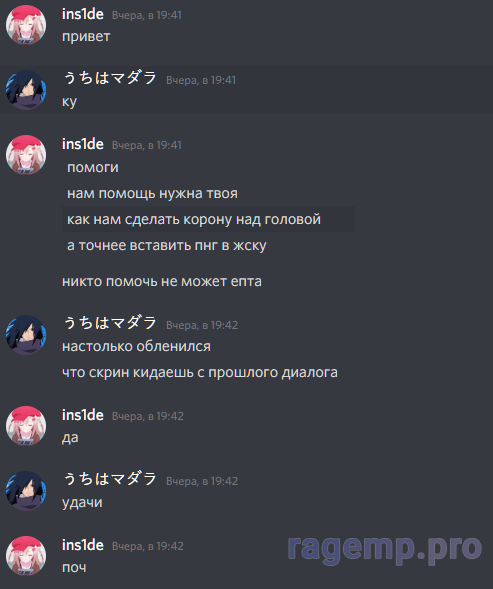
Task: Open ins1de avatar beside the привет message
Action: [x=26, y=25]
